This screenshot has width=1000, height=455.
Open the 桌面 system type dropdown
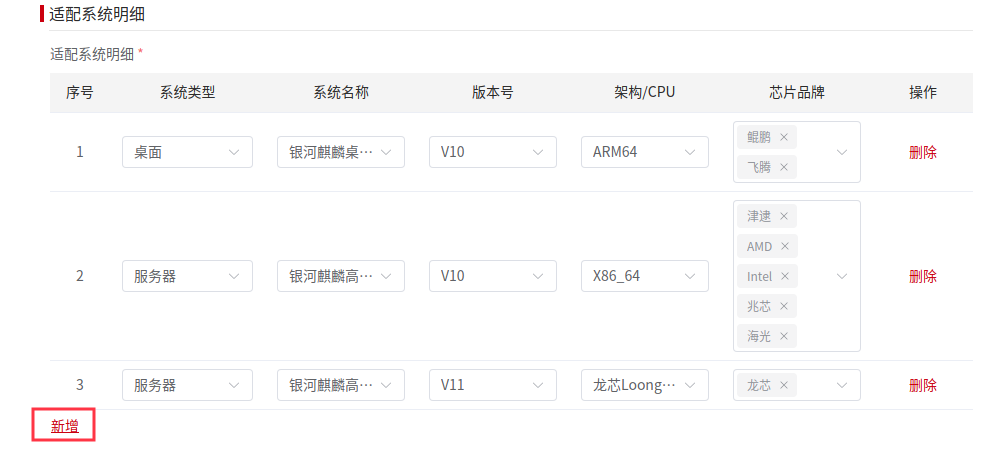tap(187, 152)
